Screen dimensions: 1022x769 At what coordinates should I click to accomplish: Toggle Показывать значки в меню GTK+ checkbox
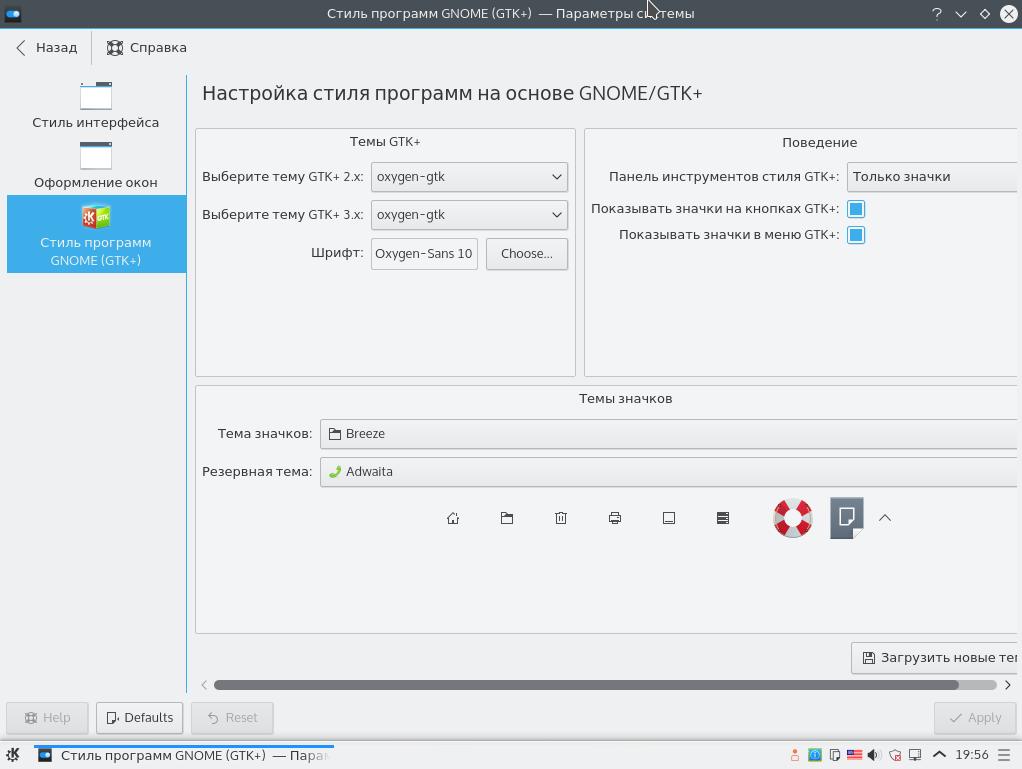856,235
